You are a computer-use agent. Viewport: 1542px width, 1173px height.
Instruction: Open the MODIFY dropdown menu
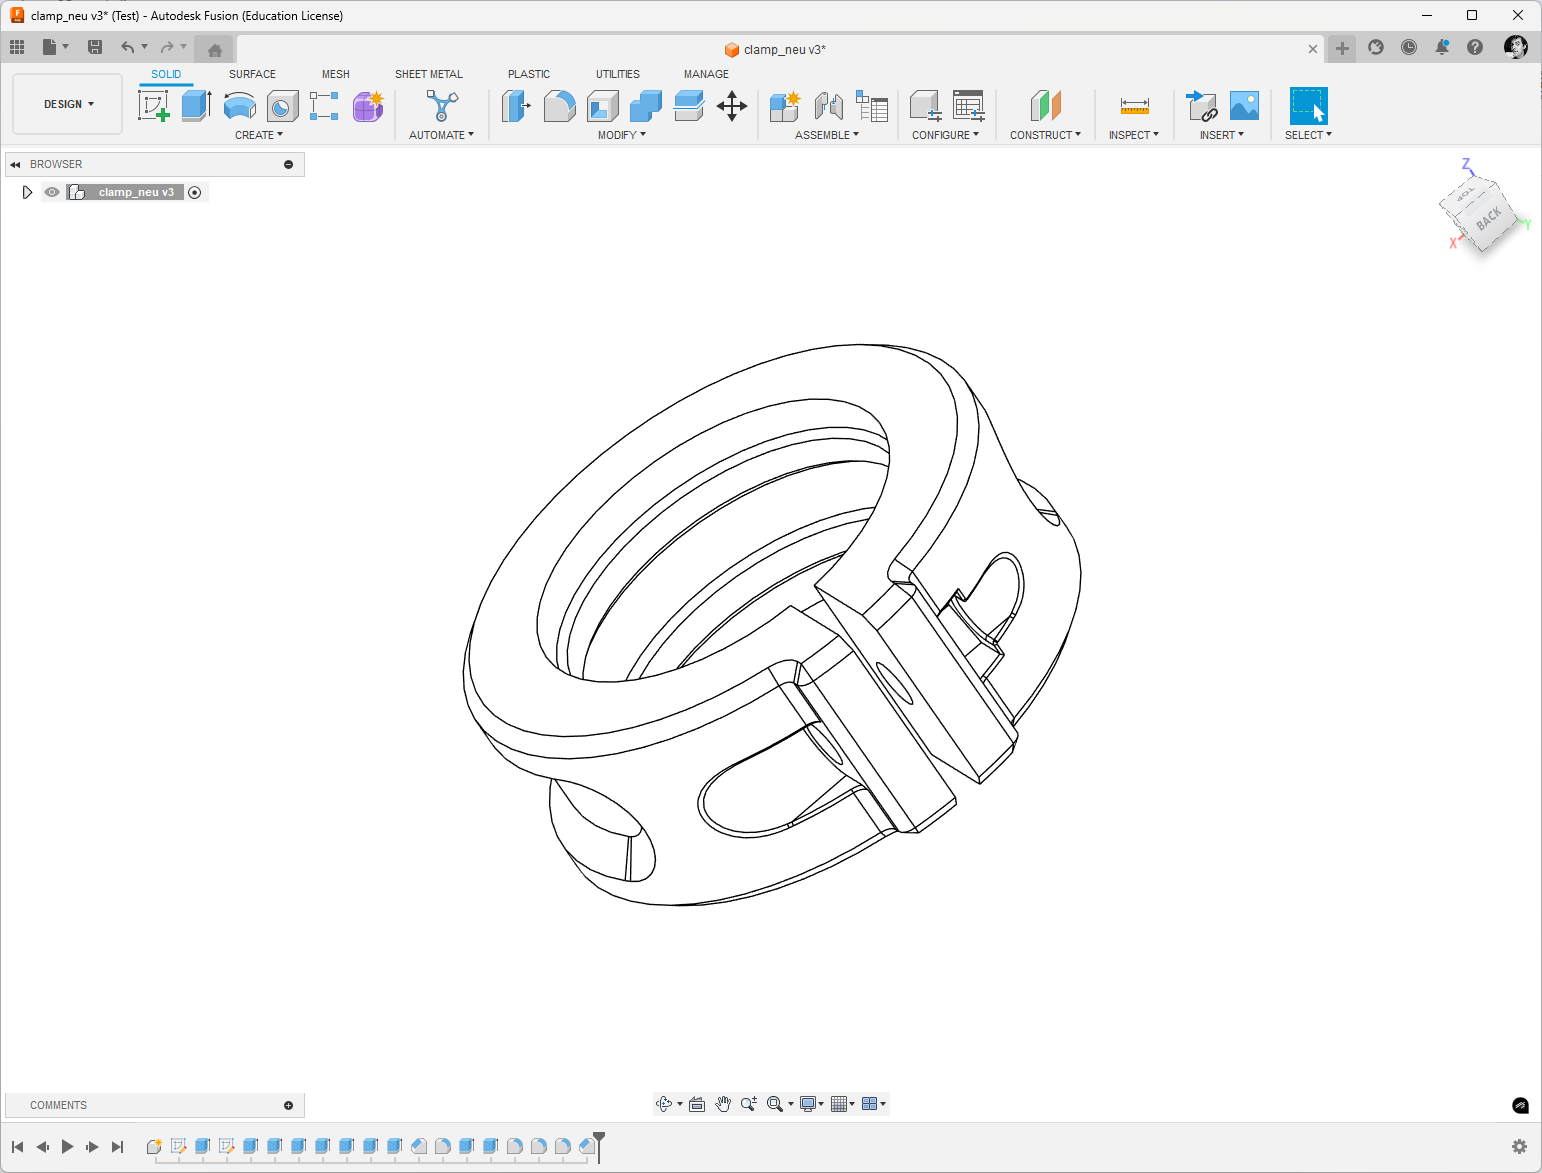tap(622, 135)
